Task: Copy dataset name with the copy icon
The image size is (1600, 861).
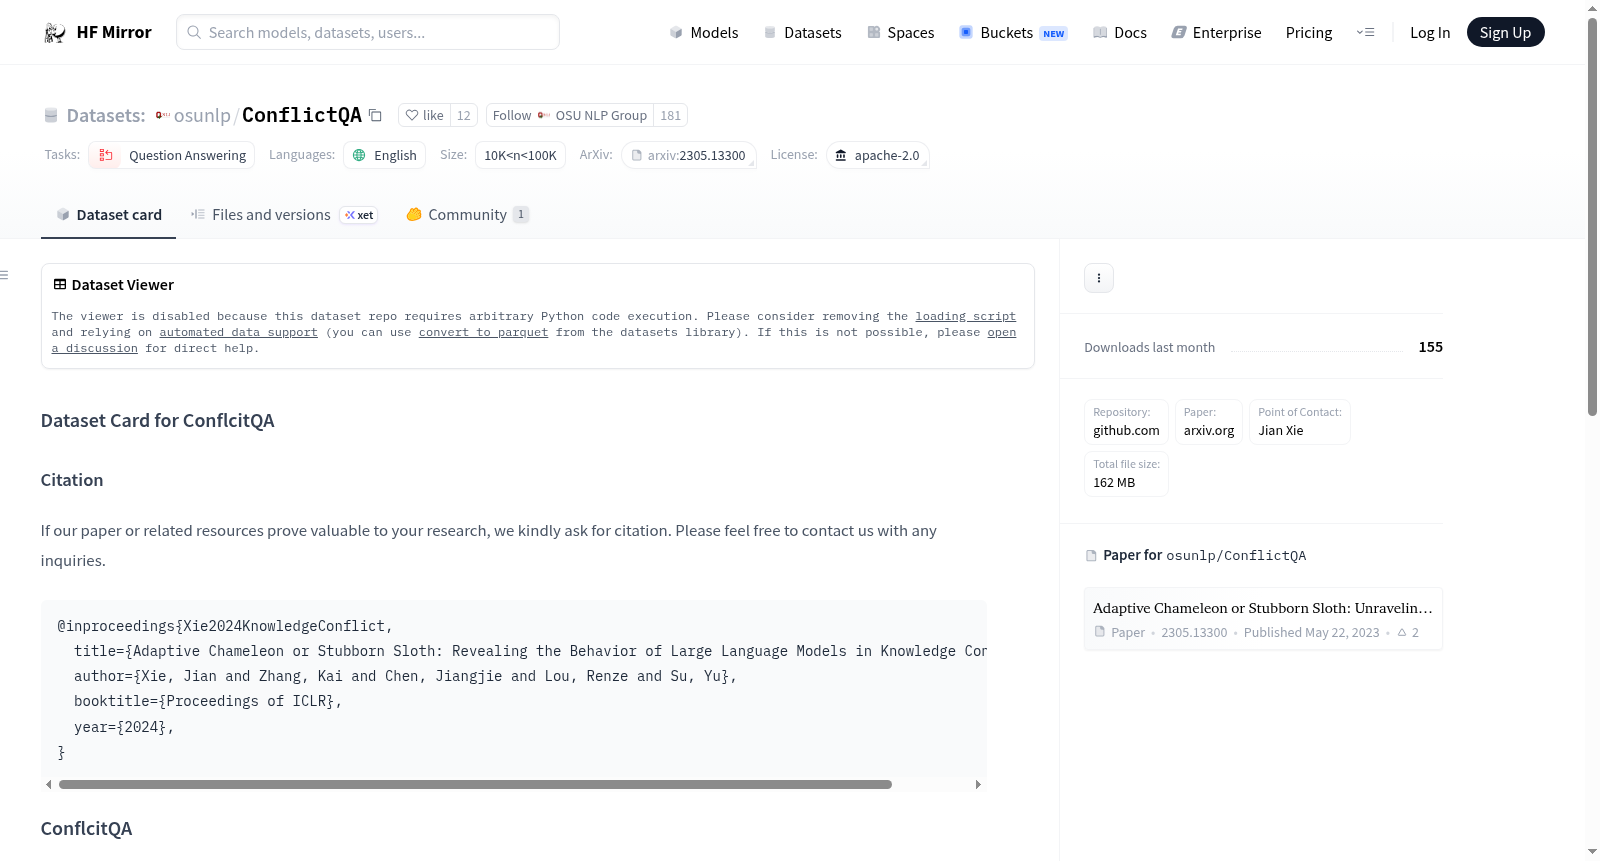Action: click(375, 115)
